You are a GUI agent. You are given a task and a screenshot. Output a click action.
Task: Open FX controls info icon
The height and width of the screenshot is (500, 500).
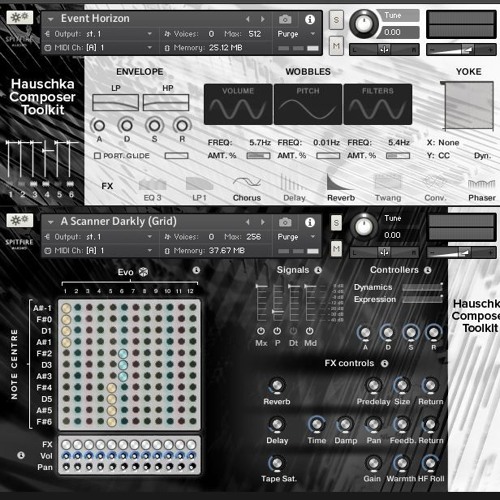tap(385, 363)
